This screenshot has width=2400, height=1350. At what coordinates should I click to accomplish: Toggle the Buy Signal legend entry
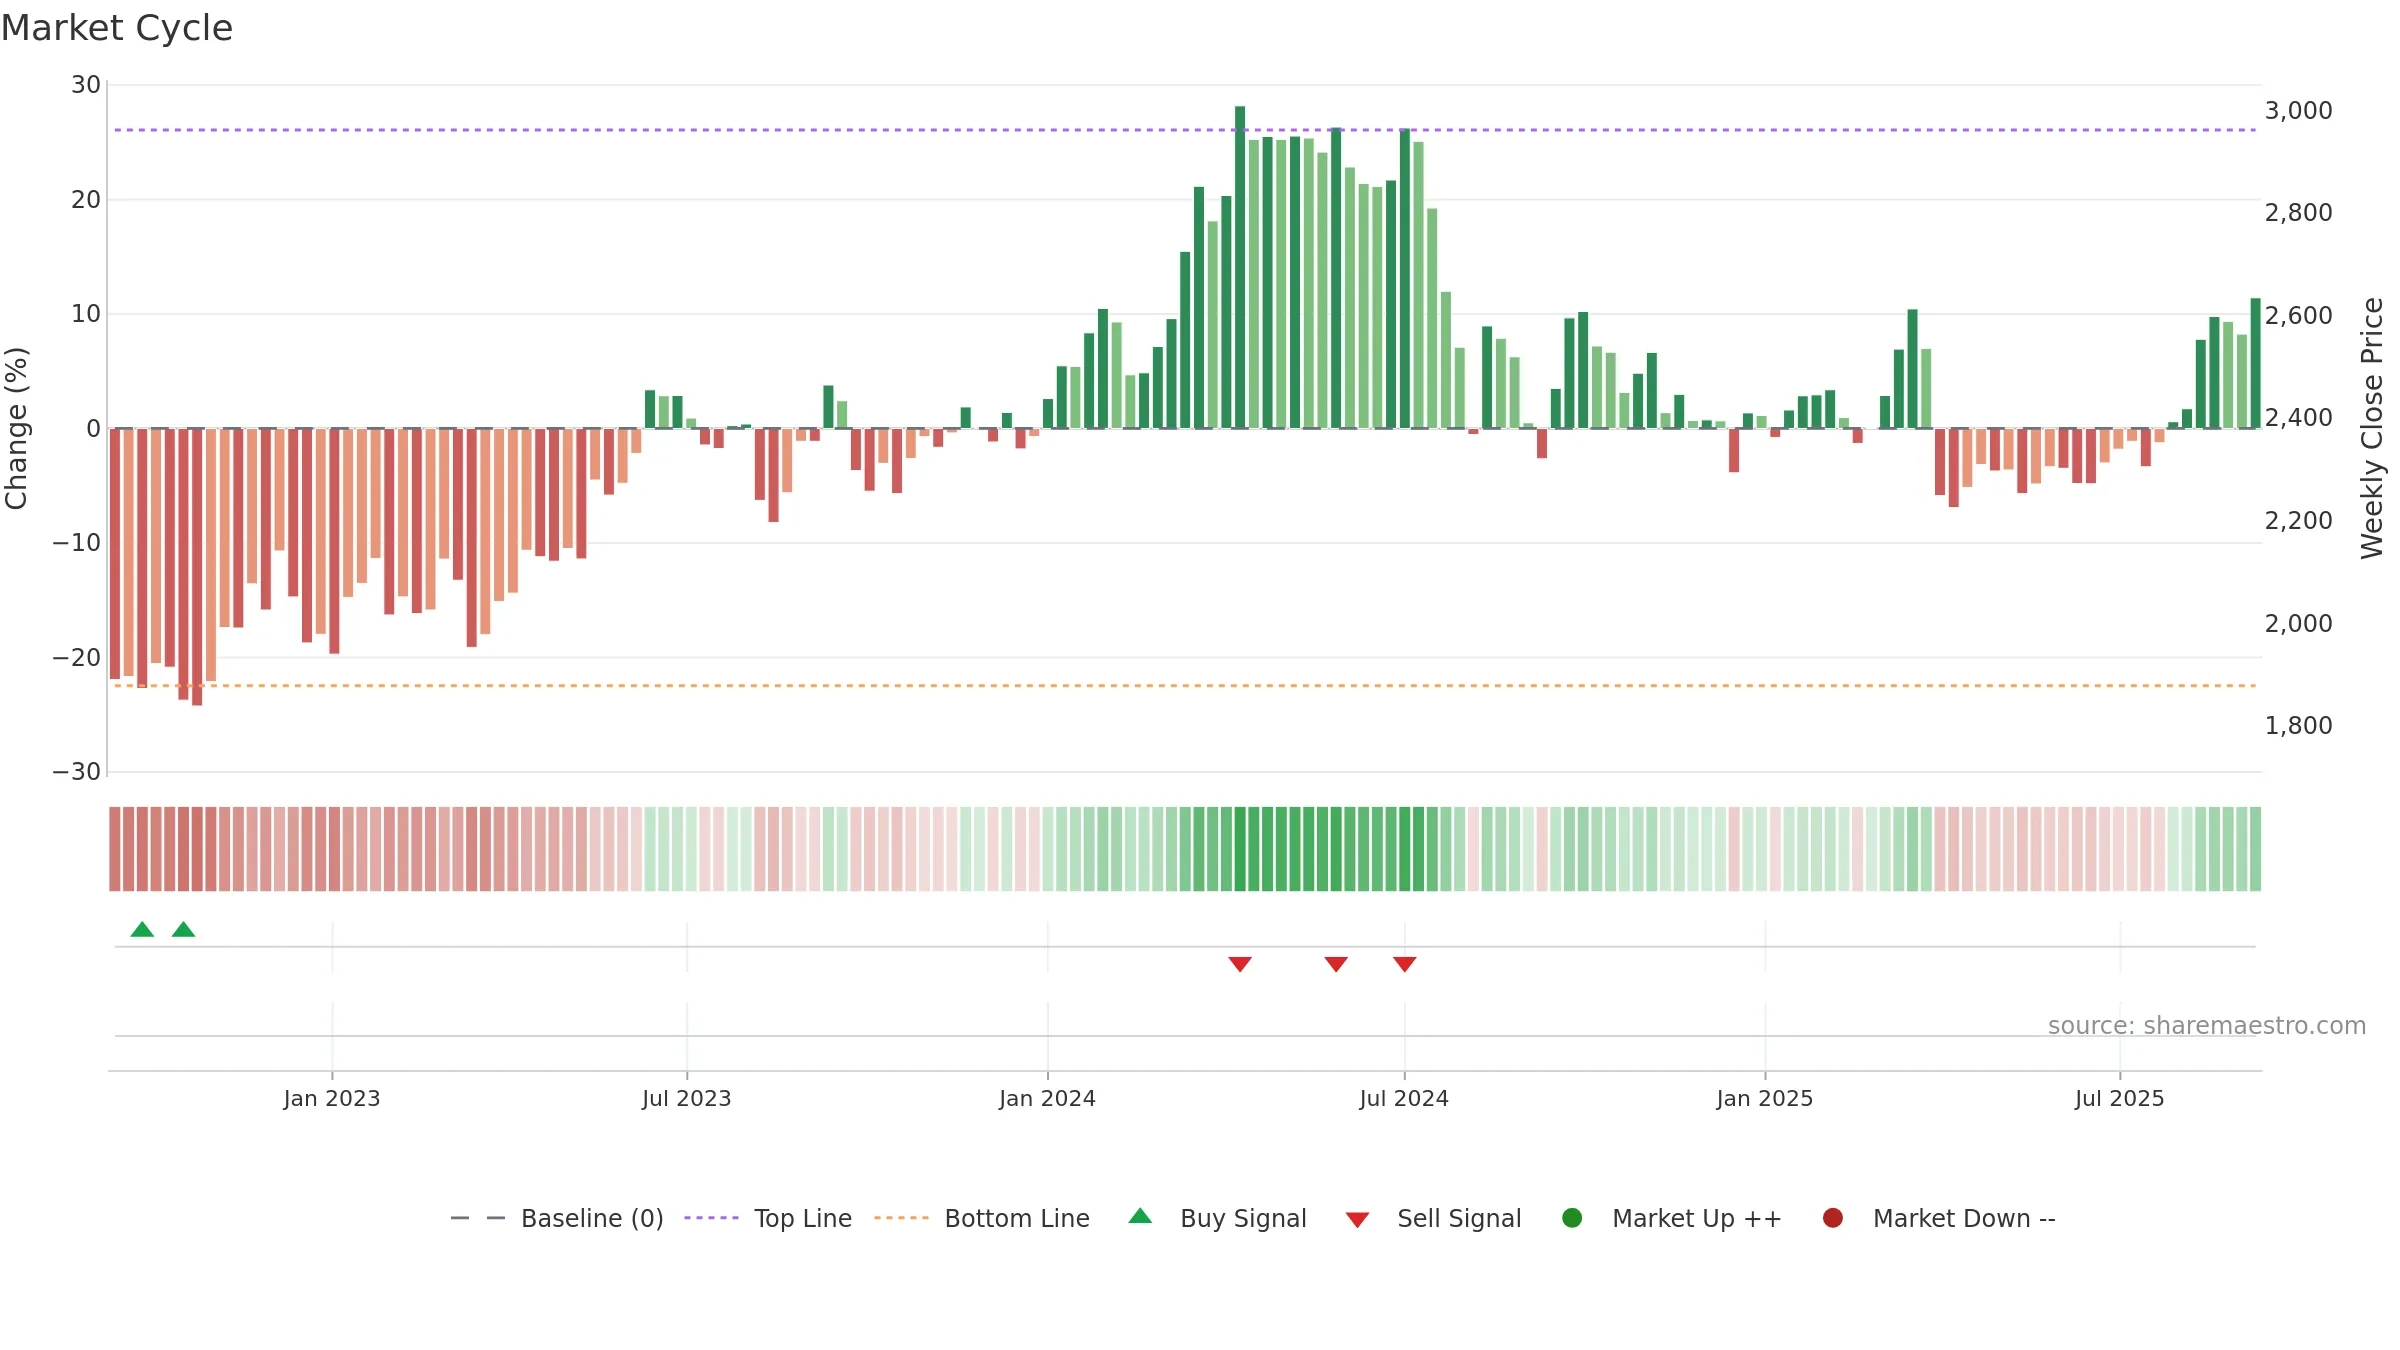[1217, 1218]
